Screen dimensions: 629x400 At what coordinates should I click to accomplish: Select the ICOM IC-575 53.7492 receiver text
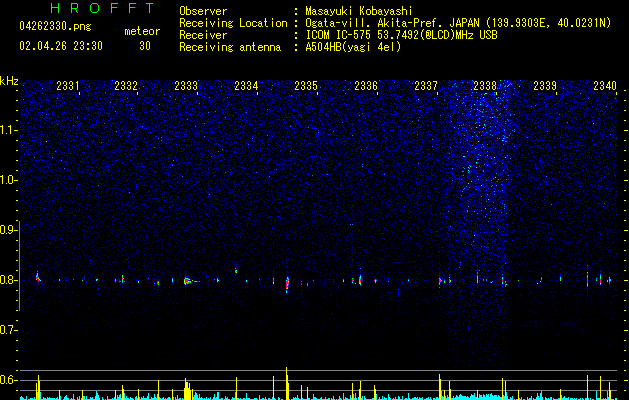(401, 35)
